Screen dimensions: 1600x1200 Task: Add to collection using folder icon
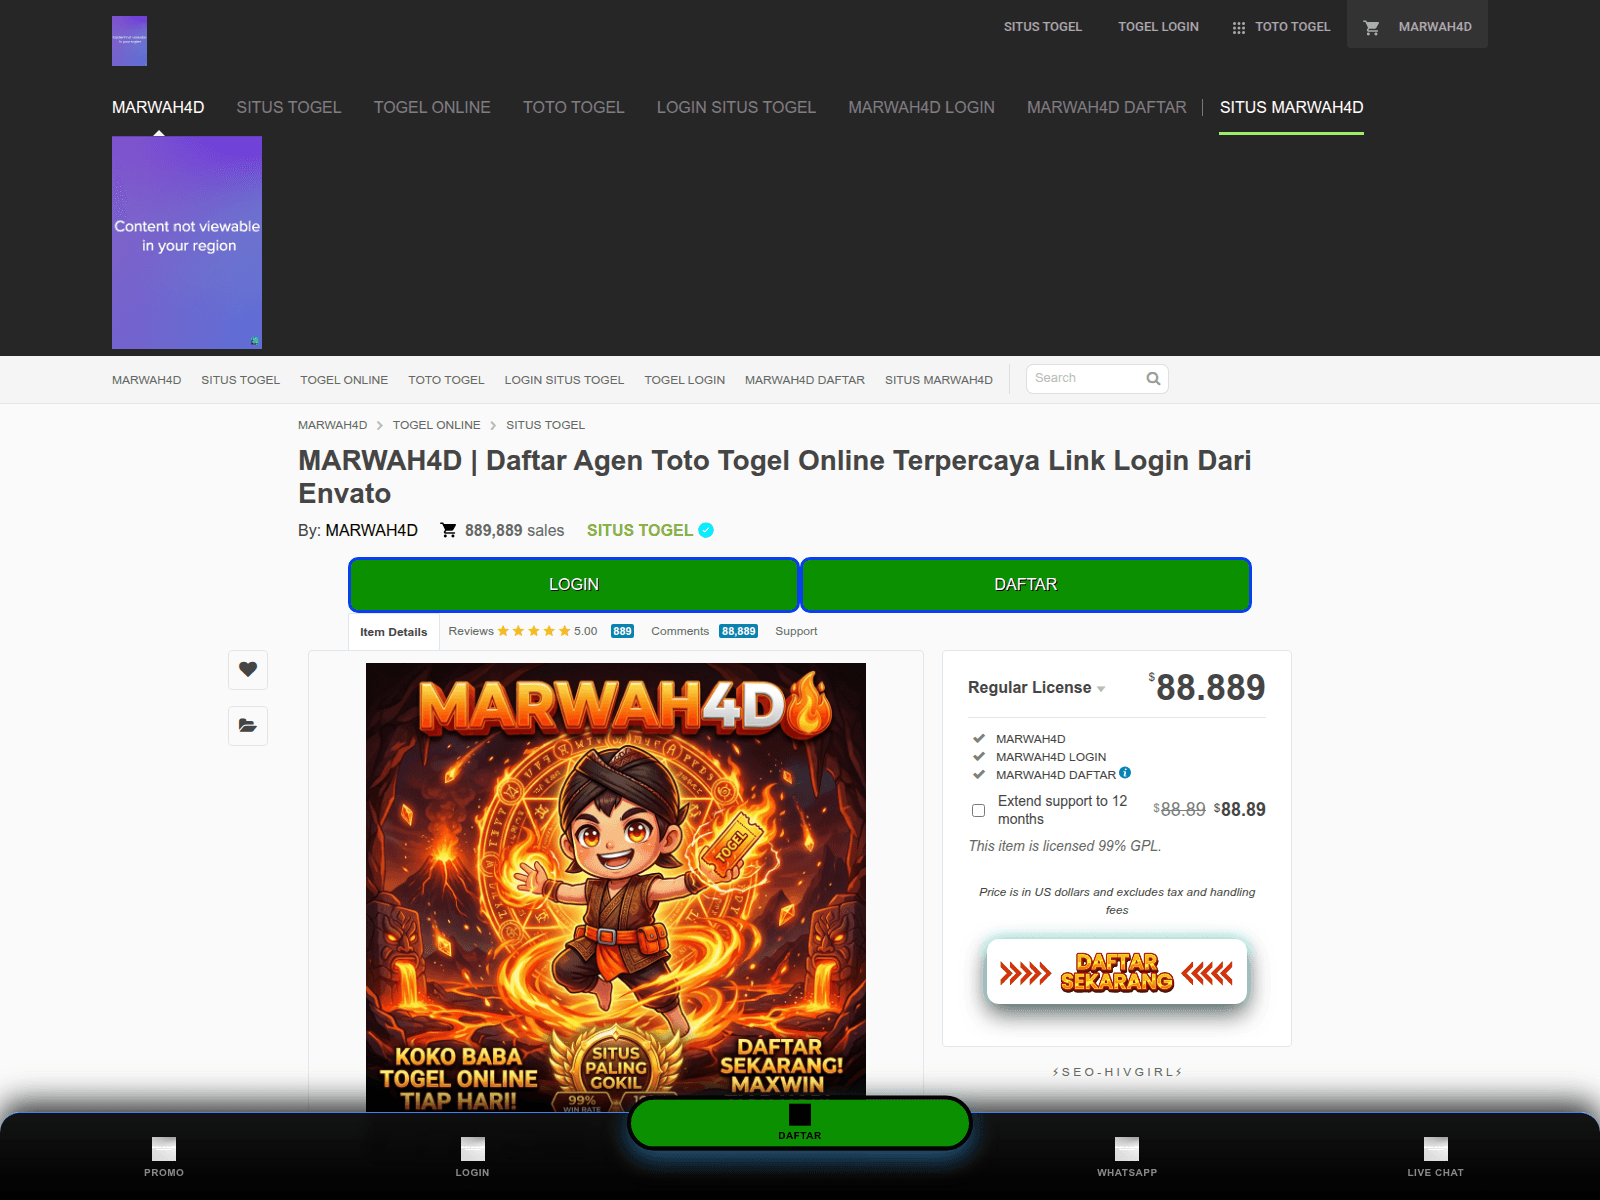pyautogui.click(x=248, y=725)
